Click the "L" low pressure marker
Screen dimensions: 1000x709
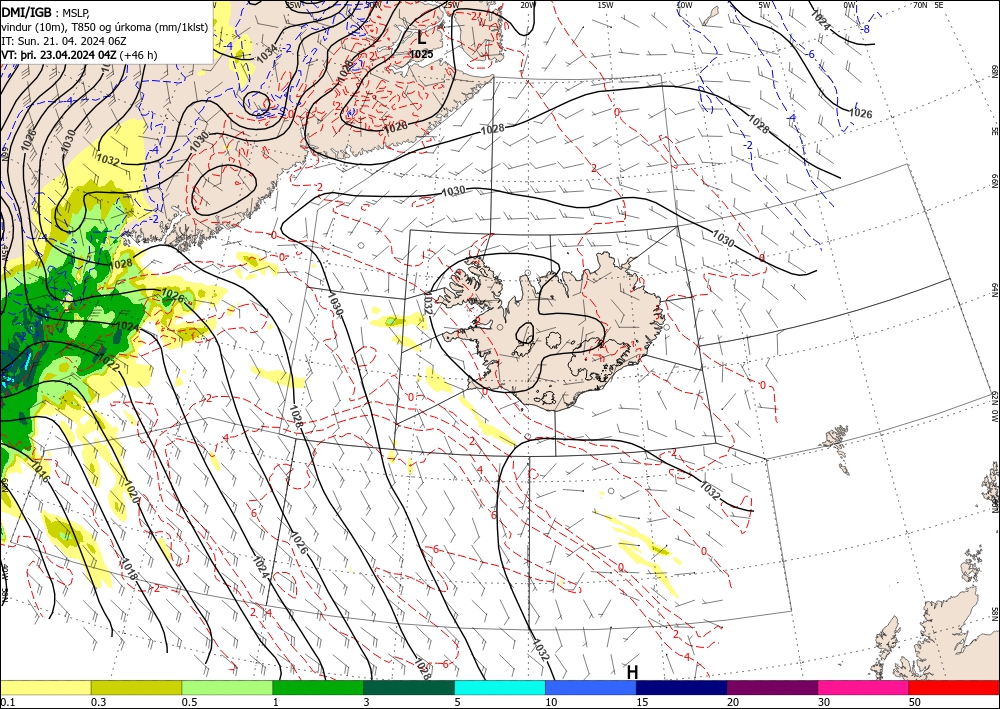click(422, 37)
